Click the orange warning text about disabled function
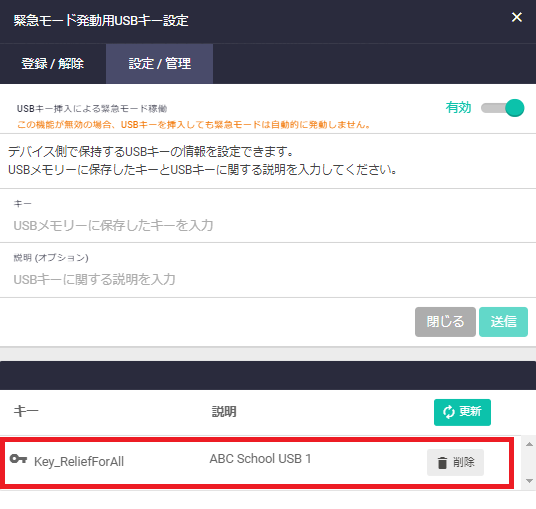536x509 pixels. (x=194, y=124)
